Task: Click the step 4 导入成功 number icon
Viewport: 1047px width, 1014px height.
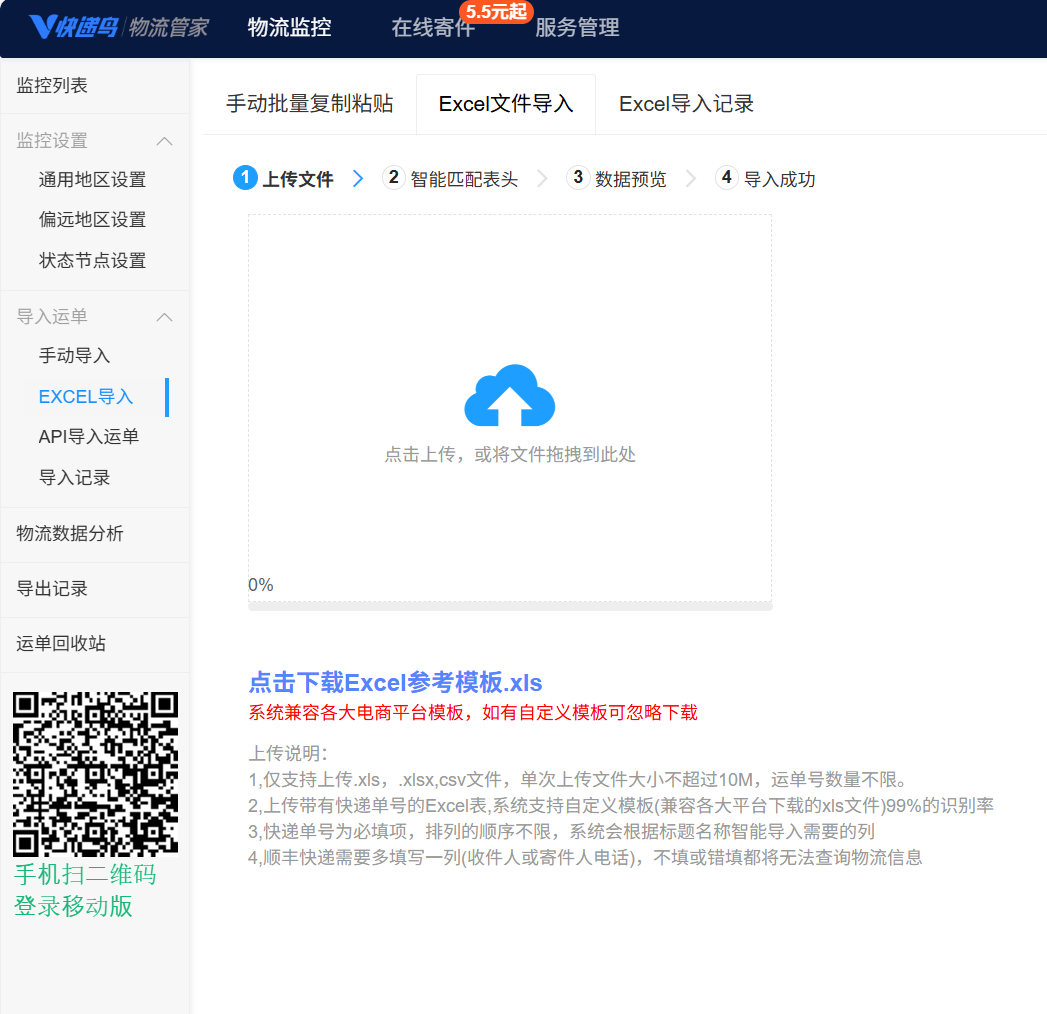Action: click(727, 178)
